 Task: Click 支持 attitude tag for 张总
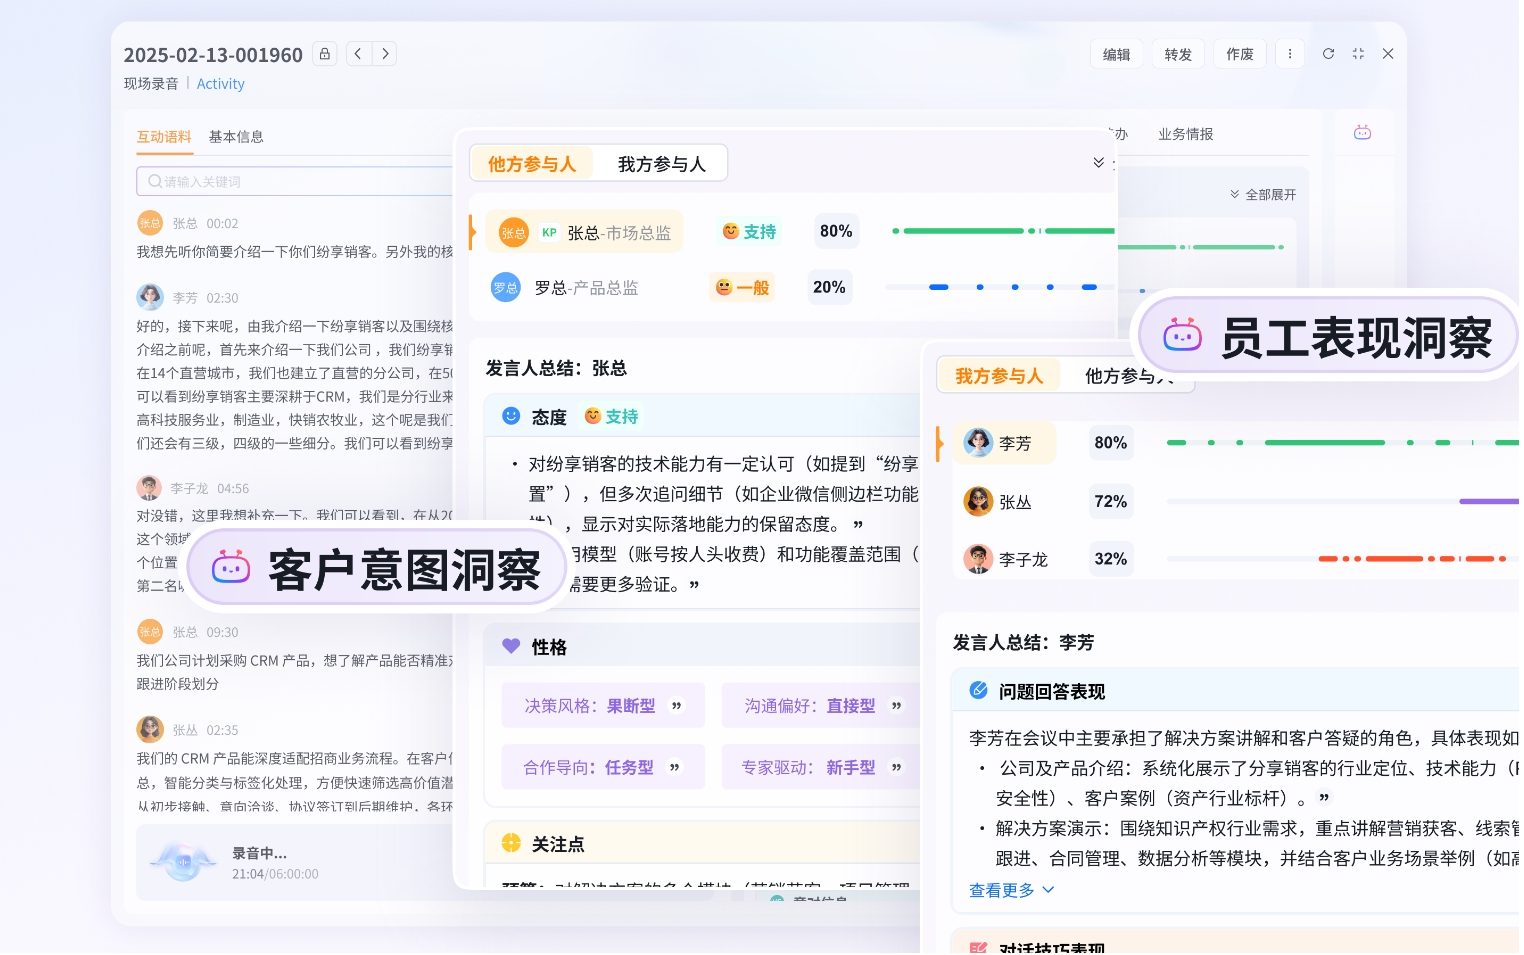point(750,232)
